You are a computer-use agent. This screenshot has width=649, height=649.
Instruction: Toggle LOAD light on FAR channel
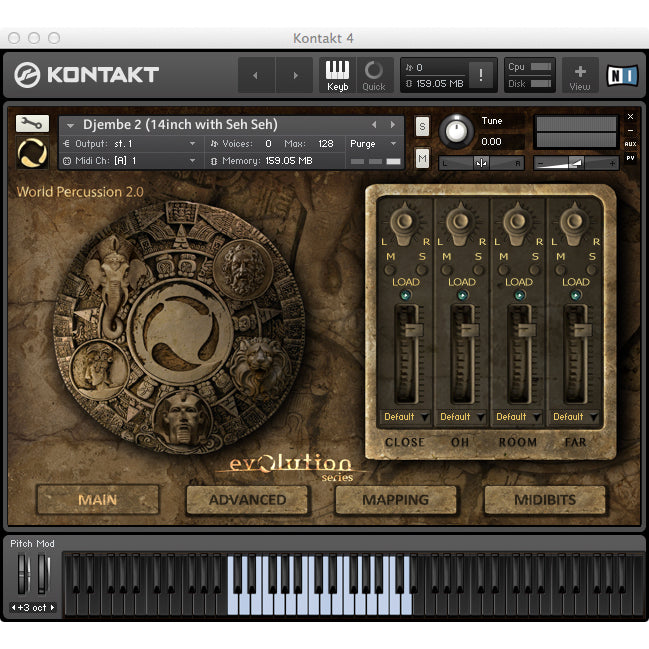click(576, 295)
